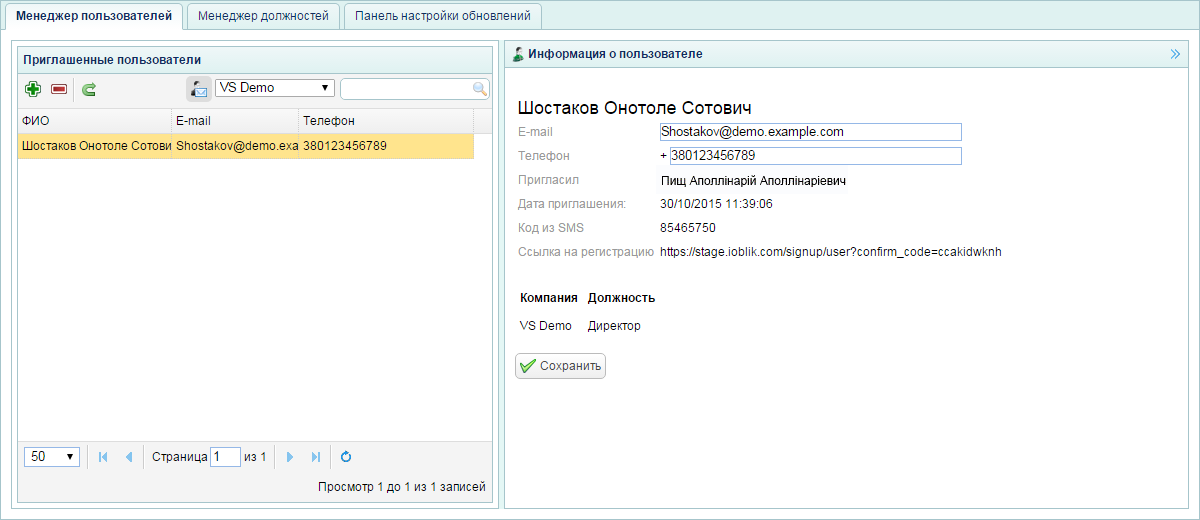Click Просмотр 1 до 1 из 1 записей text
Image resolution: width=1200 pixels, height=520 pixels.
point(401,487)
